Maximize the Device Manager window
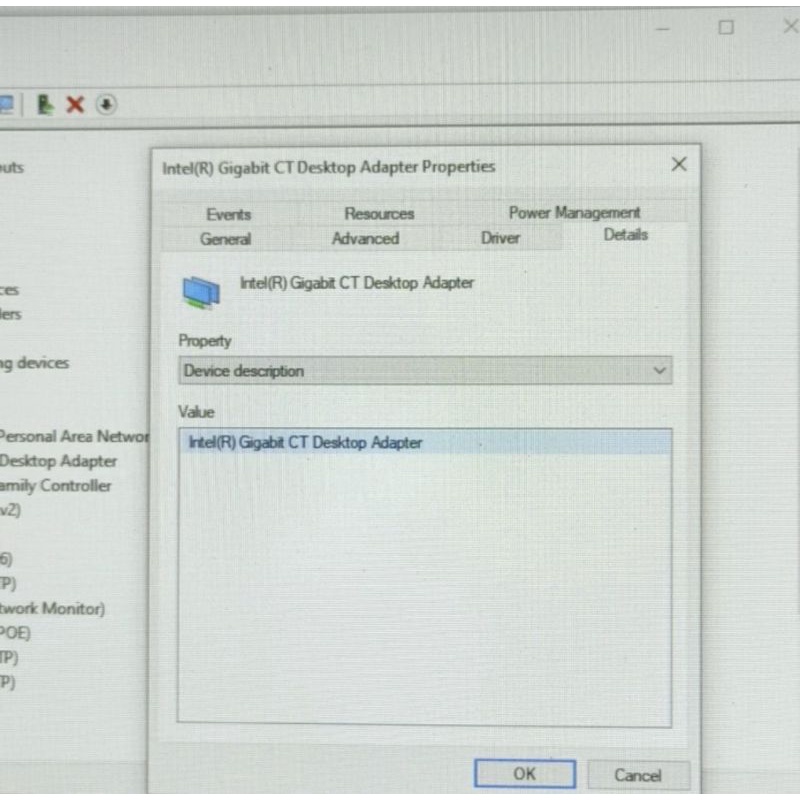 [726, 27]
